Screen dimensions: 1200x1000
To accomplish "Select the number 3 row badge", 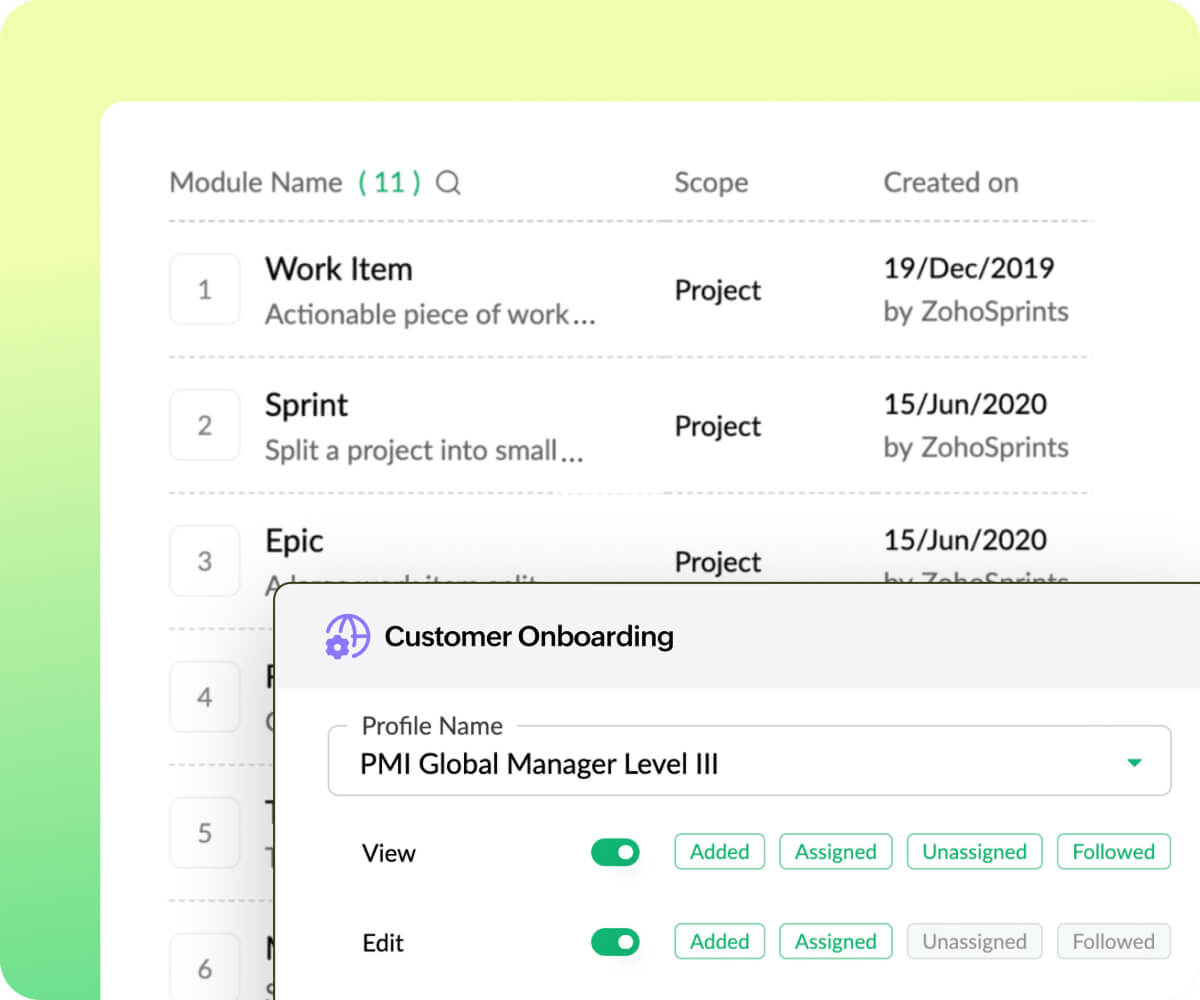I will (205, 561).
